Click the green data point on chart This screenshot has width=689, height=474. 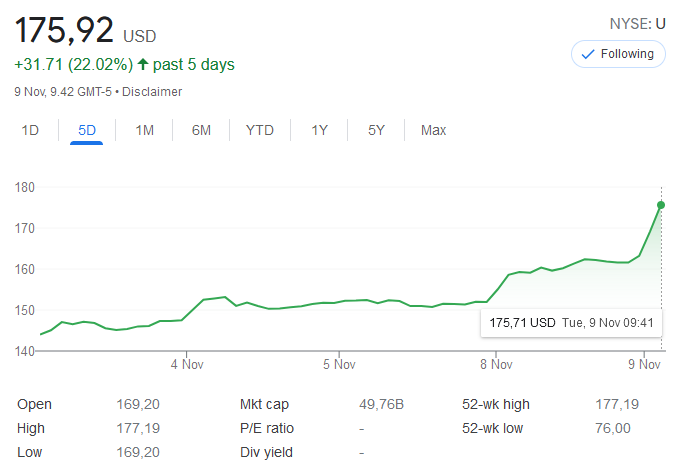point(661,205)
